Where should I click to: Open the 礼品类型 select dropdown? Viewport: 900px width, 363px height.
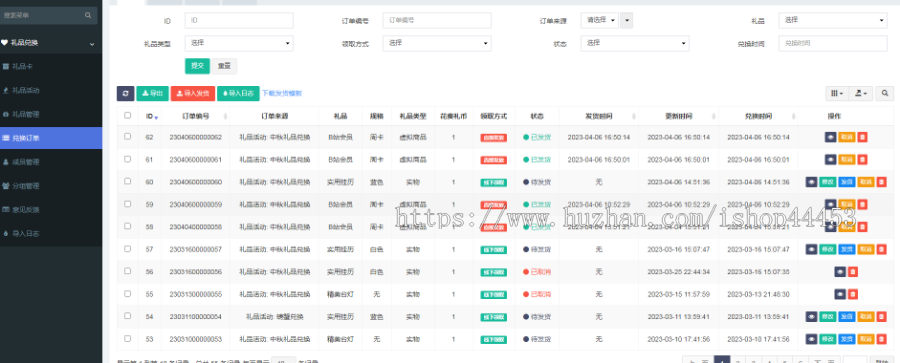pyautogui.click(x=239, y=43)
